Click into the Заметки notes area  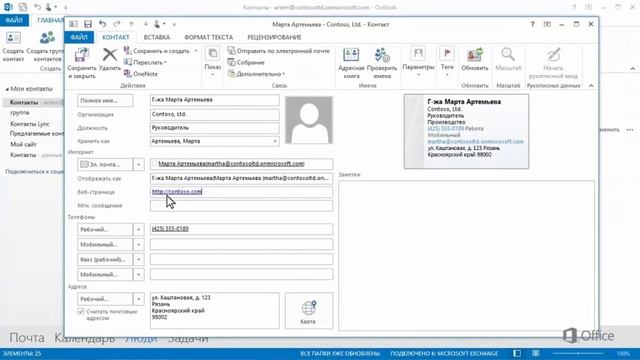[466, 255]
